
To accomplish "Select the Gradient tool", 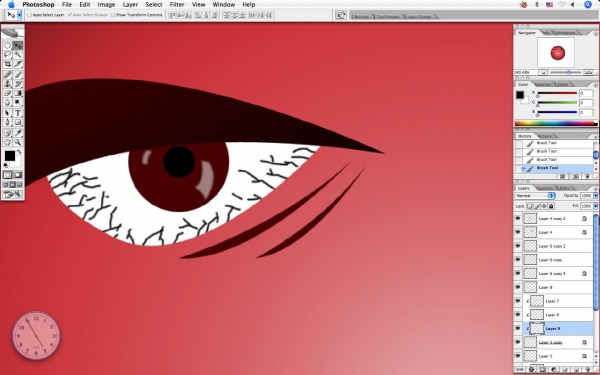I will 18,93.
